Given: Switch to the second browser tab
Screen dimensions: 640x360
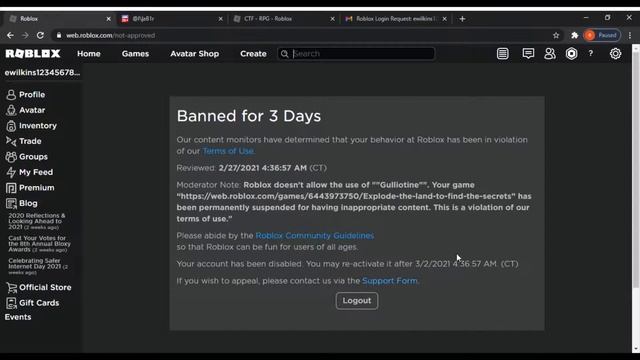Looking at the screenshot, I should [171, 19].
